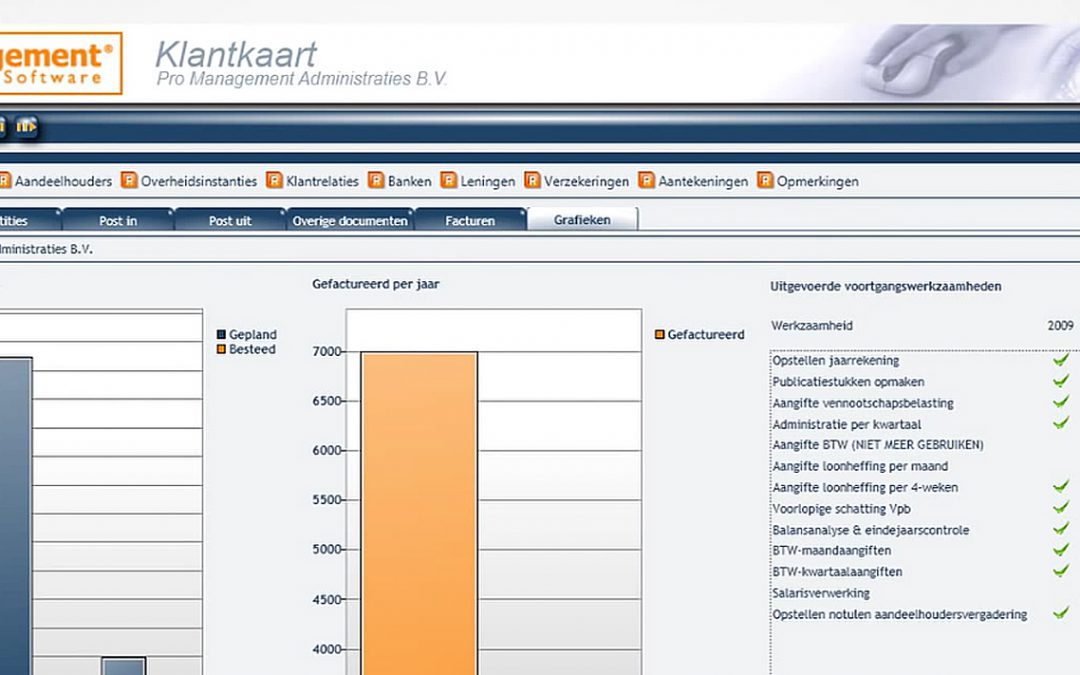The width and height of the screenshot is (1080, 675).
Task: Click the orange Gefactureerd bar in chart
Action: pos(419,513)
